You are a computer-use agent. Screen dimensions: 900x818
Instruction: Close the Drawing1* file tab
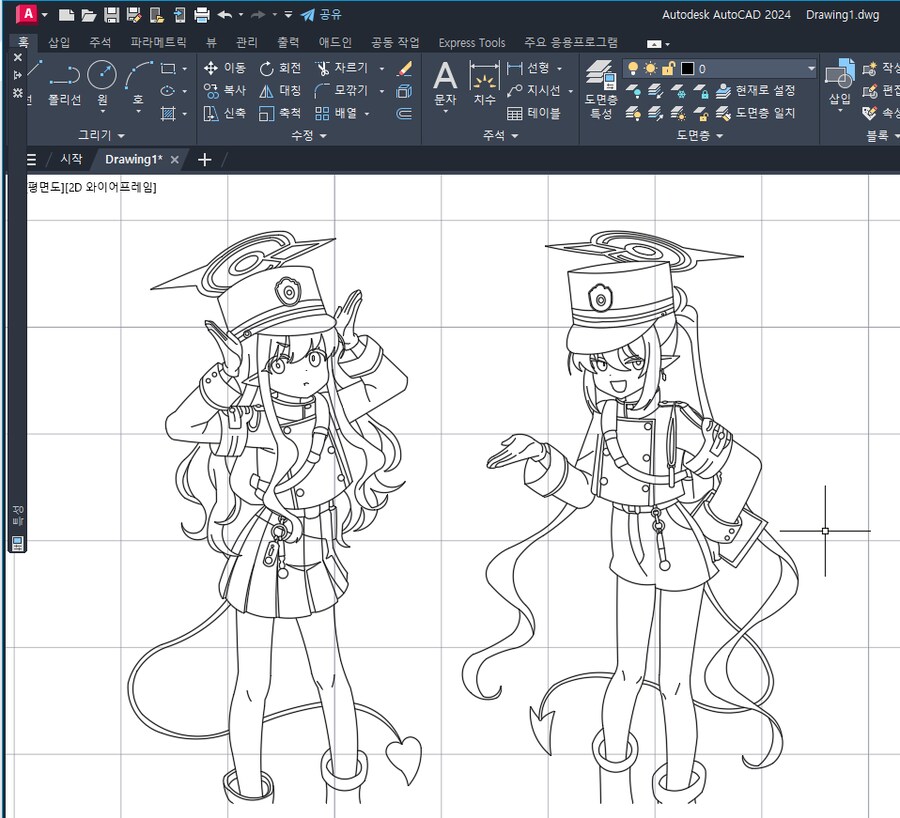[x=174, y=160]
